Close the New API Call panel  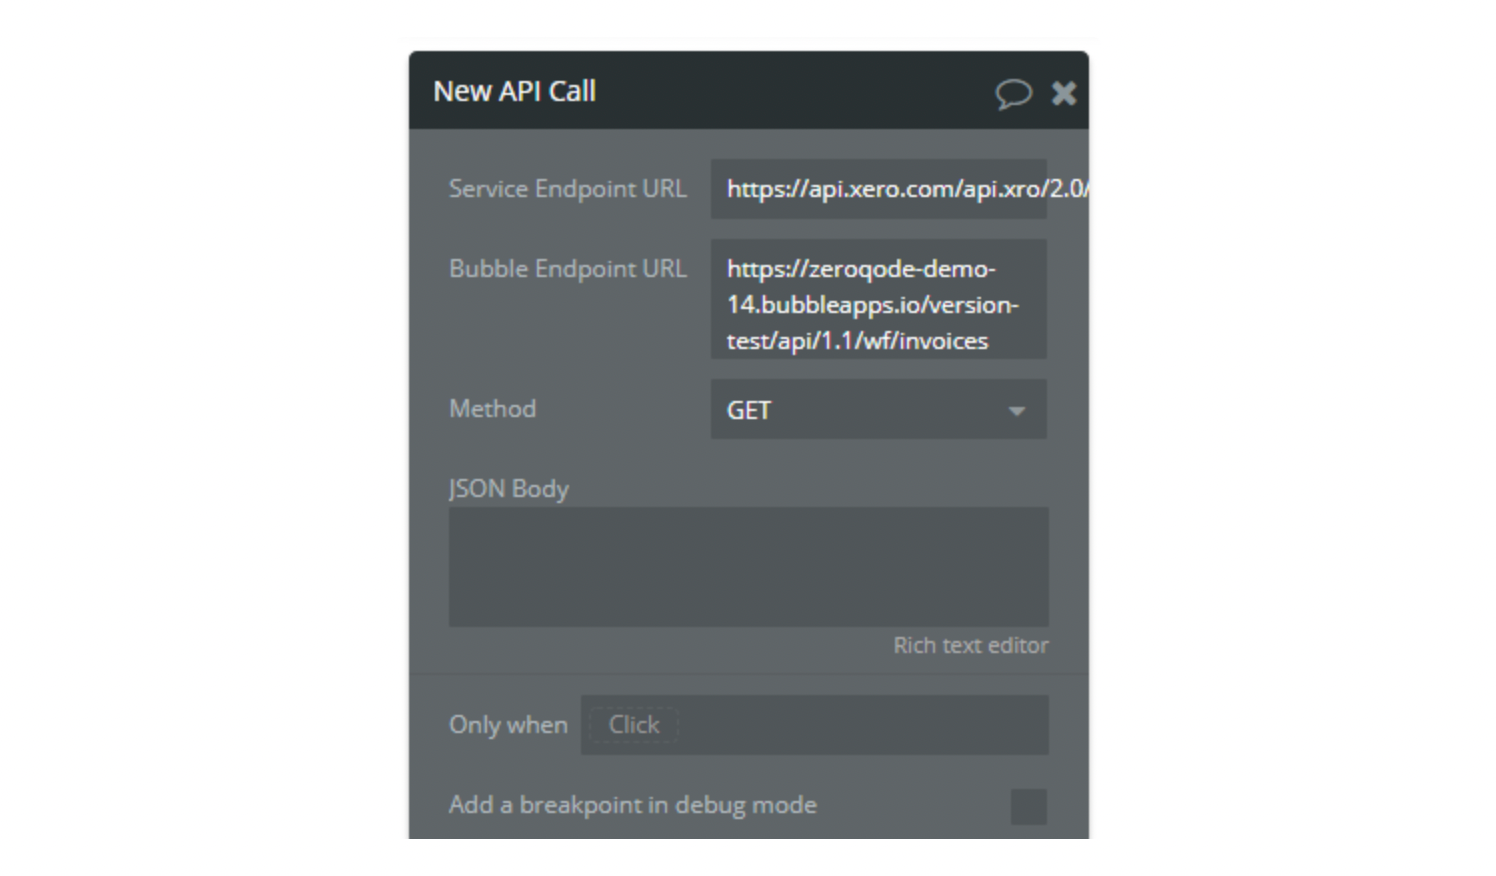[1064, 93]
